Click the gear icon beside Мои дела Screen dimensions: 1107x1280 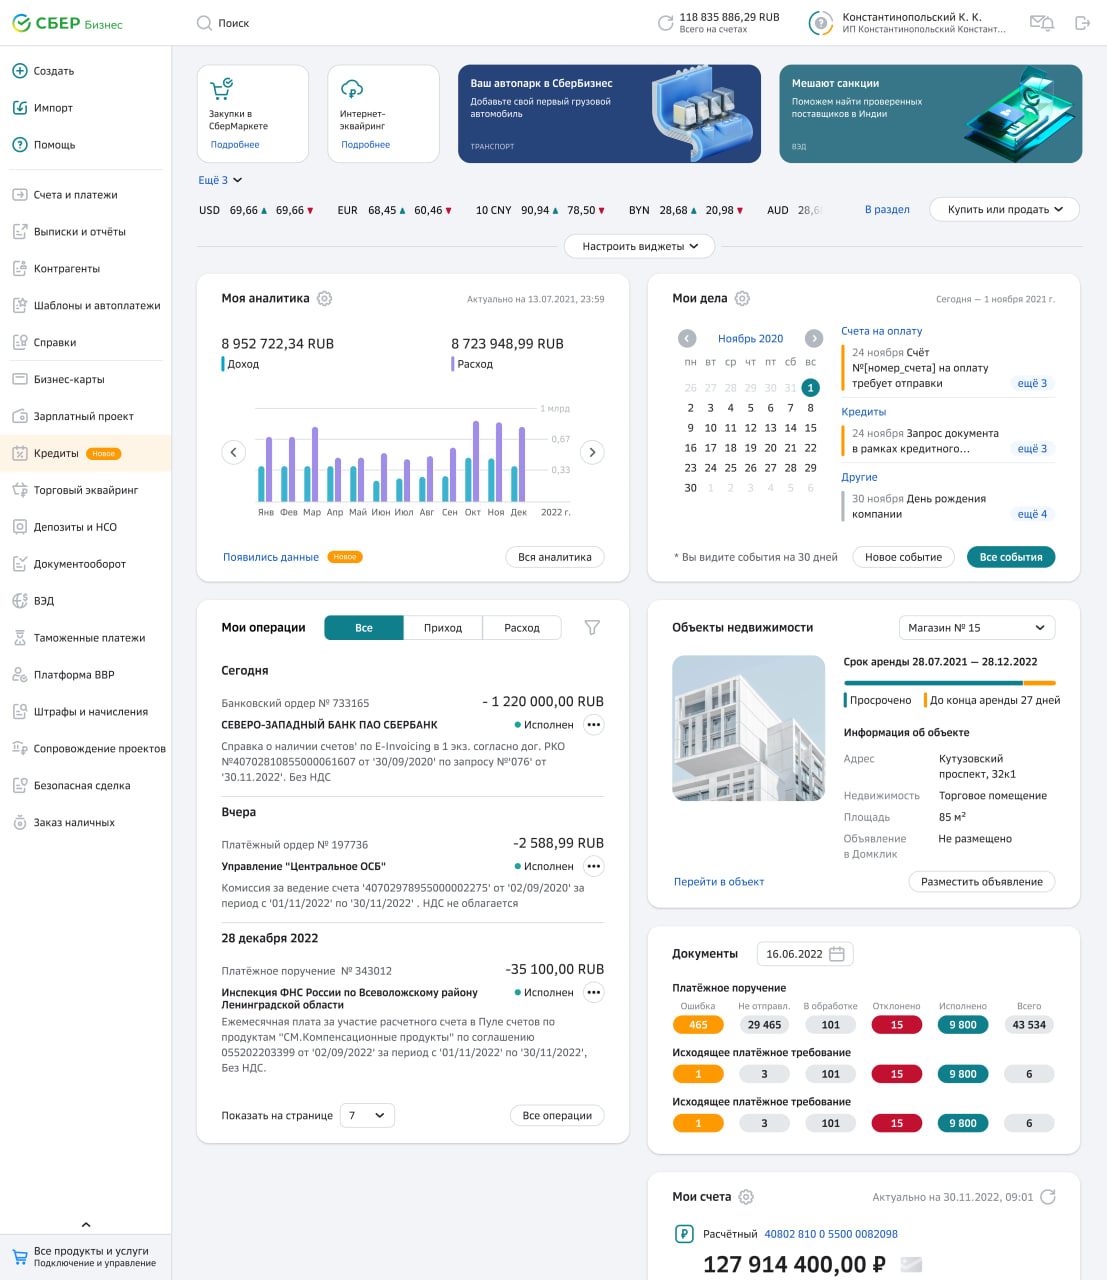pos(742,298)
